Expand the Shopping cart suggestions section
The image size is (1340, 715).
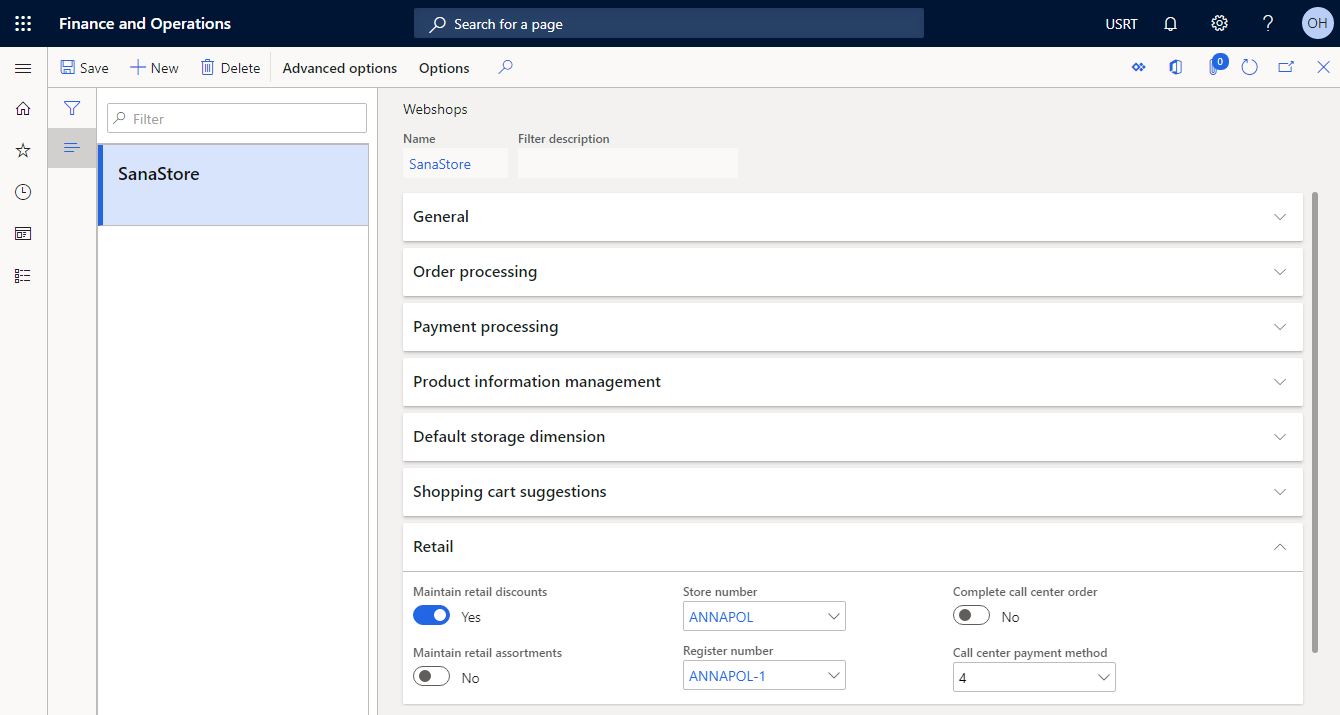[853, 492]
